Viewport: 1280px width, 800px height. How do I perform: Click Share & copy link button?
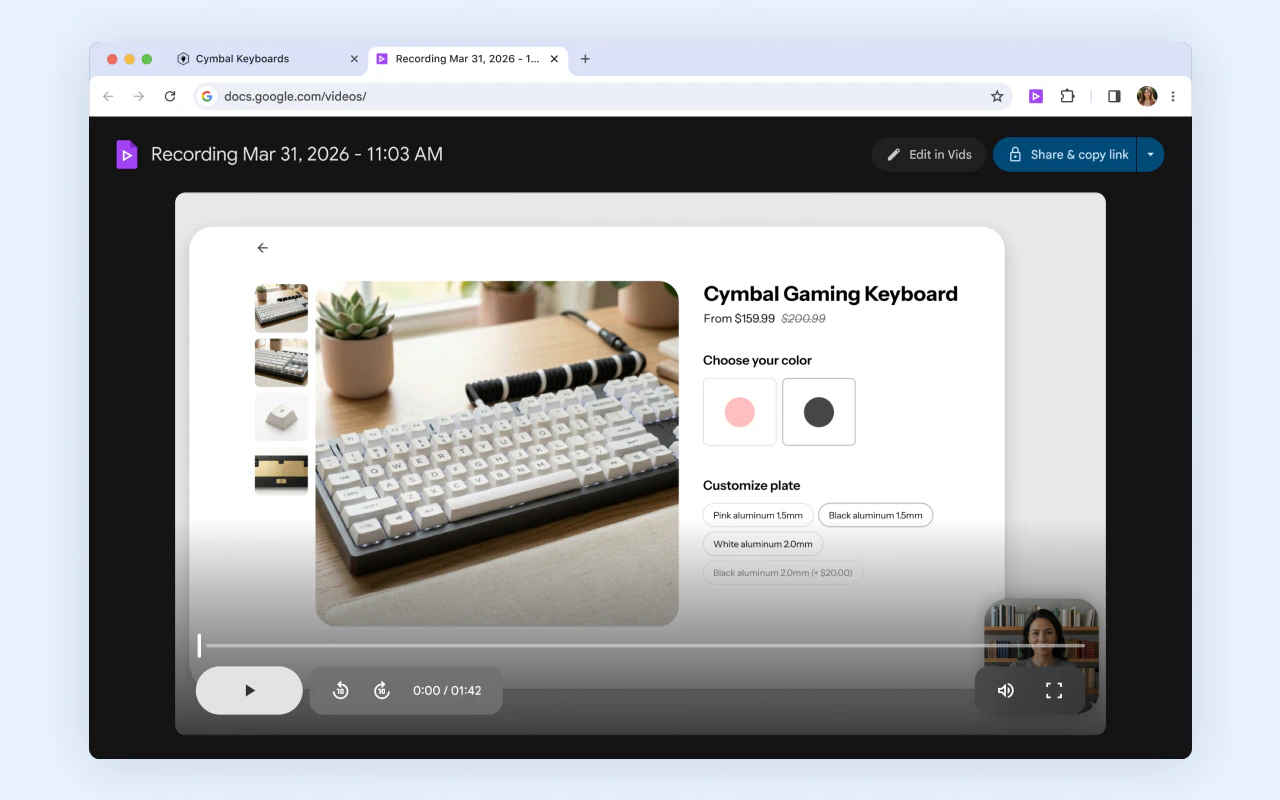pos(1066,154)
